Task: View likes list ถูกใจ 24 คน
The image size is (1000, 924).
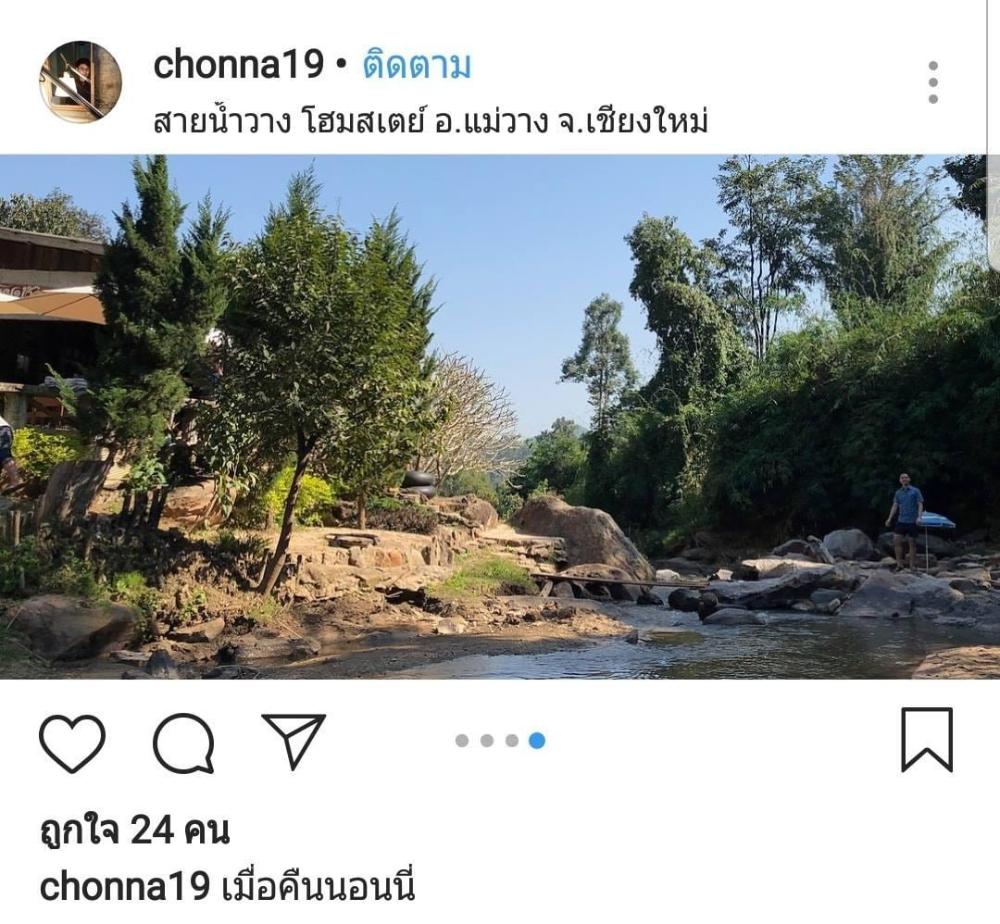Action: 135,830
